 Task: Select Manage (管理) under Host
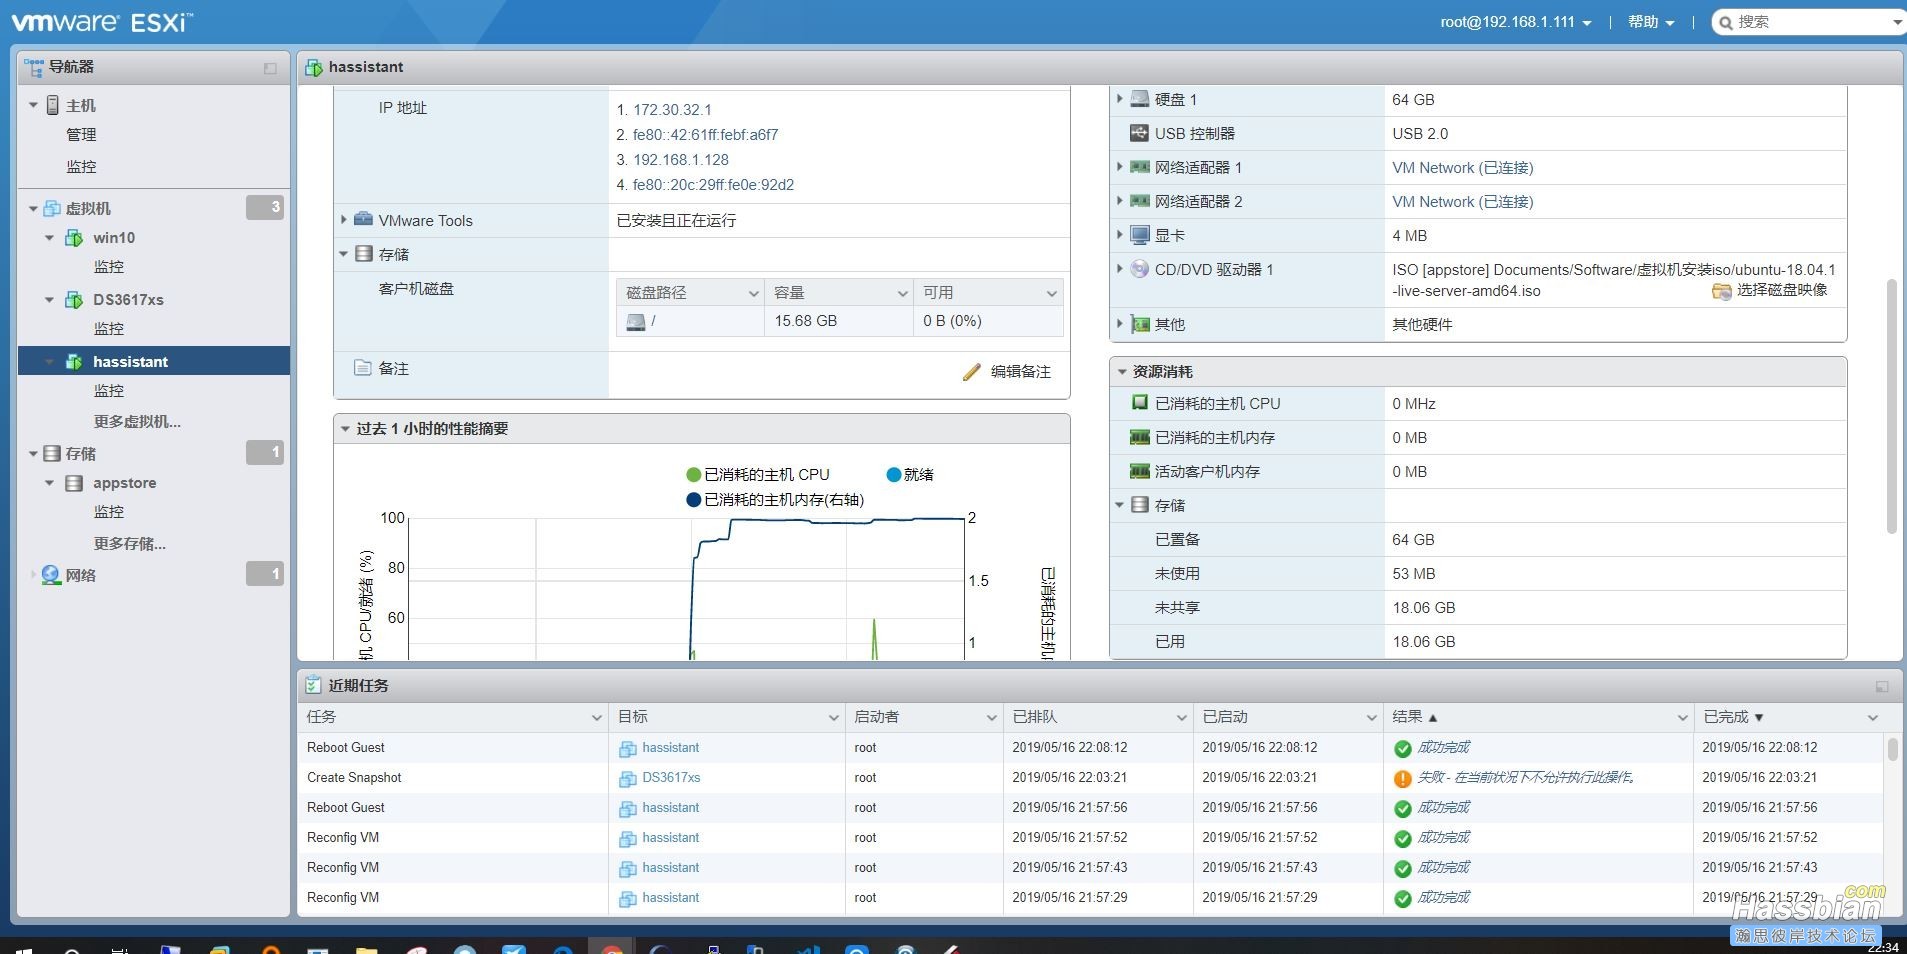click(x=81, y=135)
